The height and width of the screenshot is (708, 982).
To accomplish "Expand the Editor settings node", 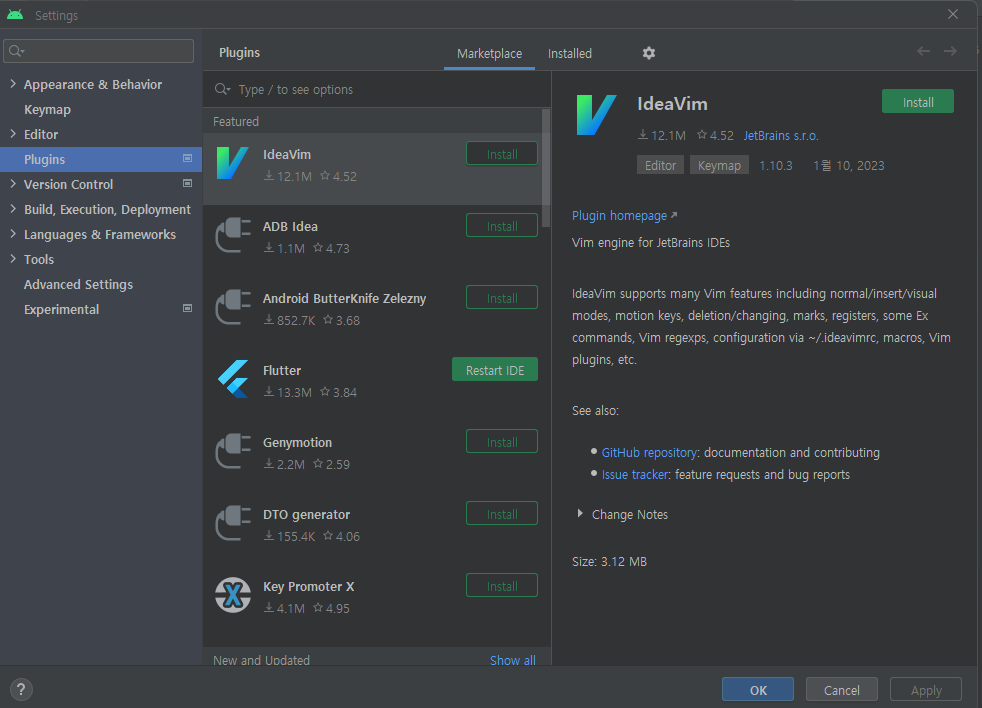I will 13,133.
